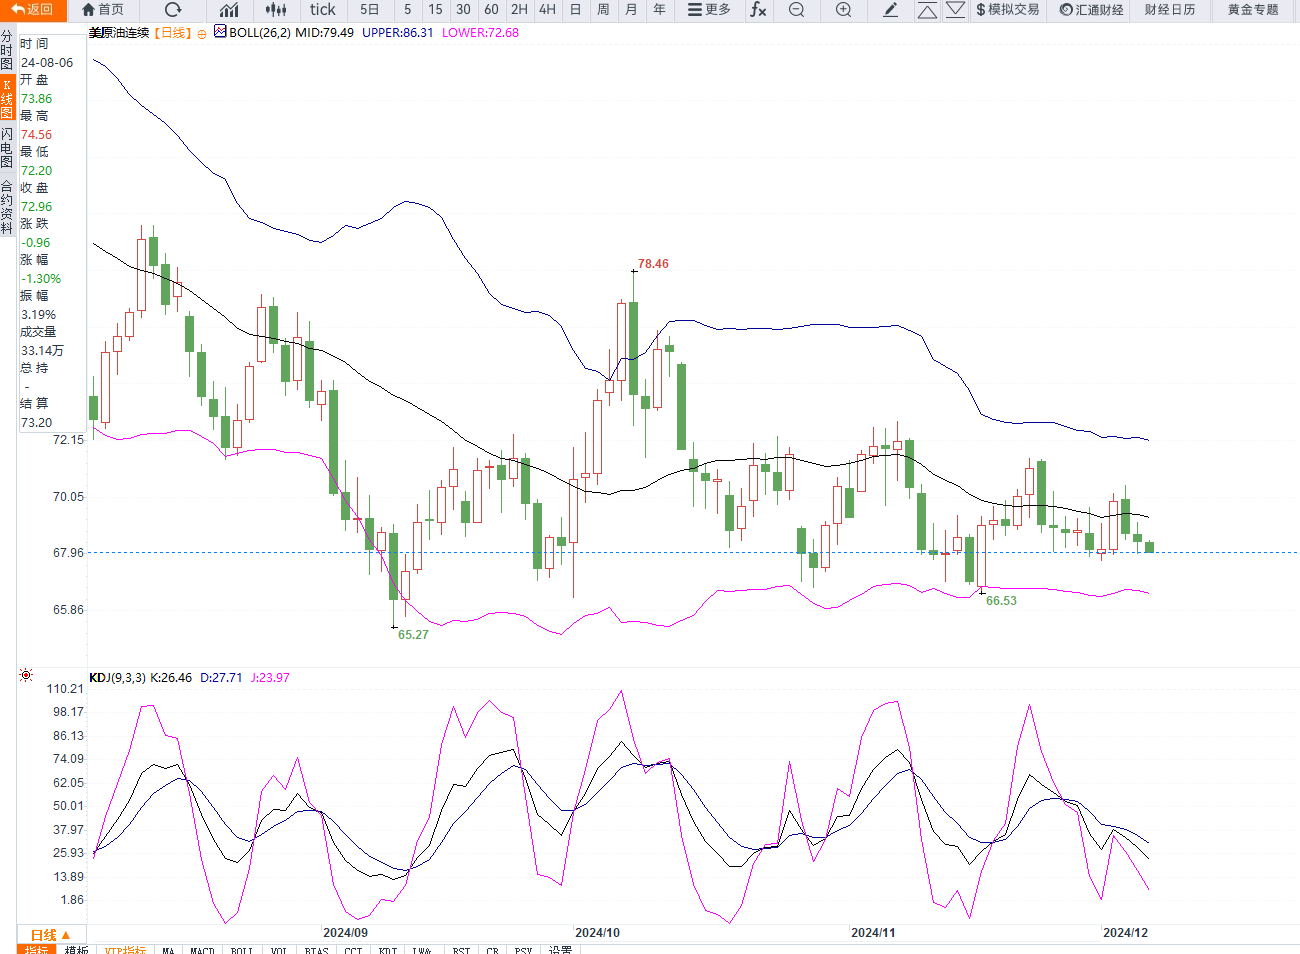Open the 模拟交易 simulated trading link
Viewport: 1300px width, 954px height.
tap(1007, 10)
